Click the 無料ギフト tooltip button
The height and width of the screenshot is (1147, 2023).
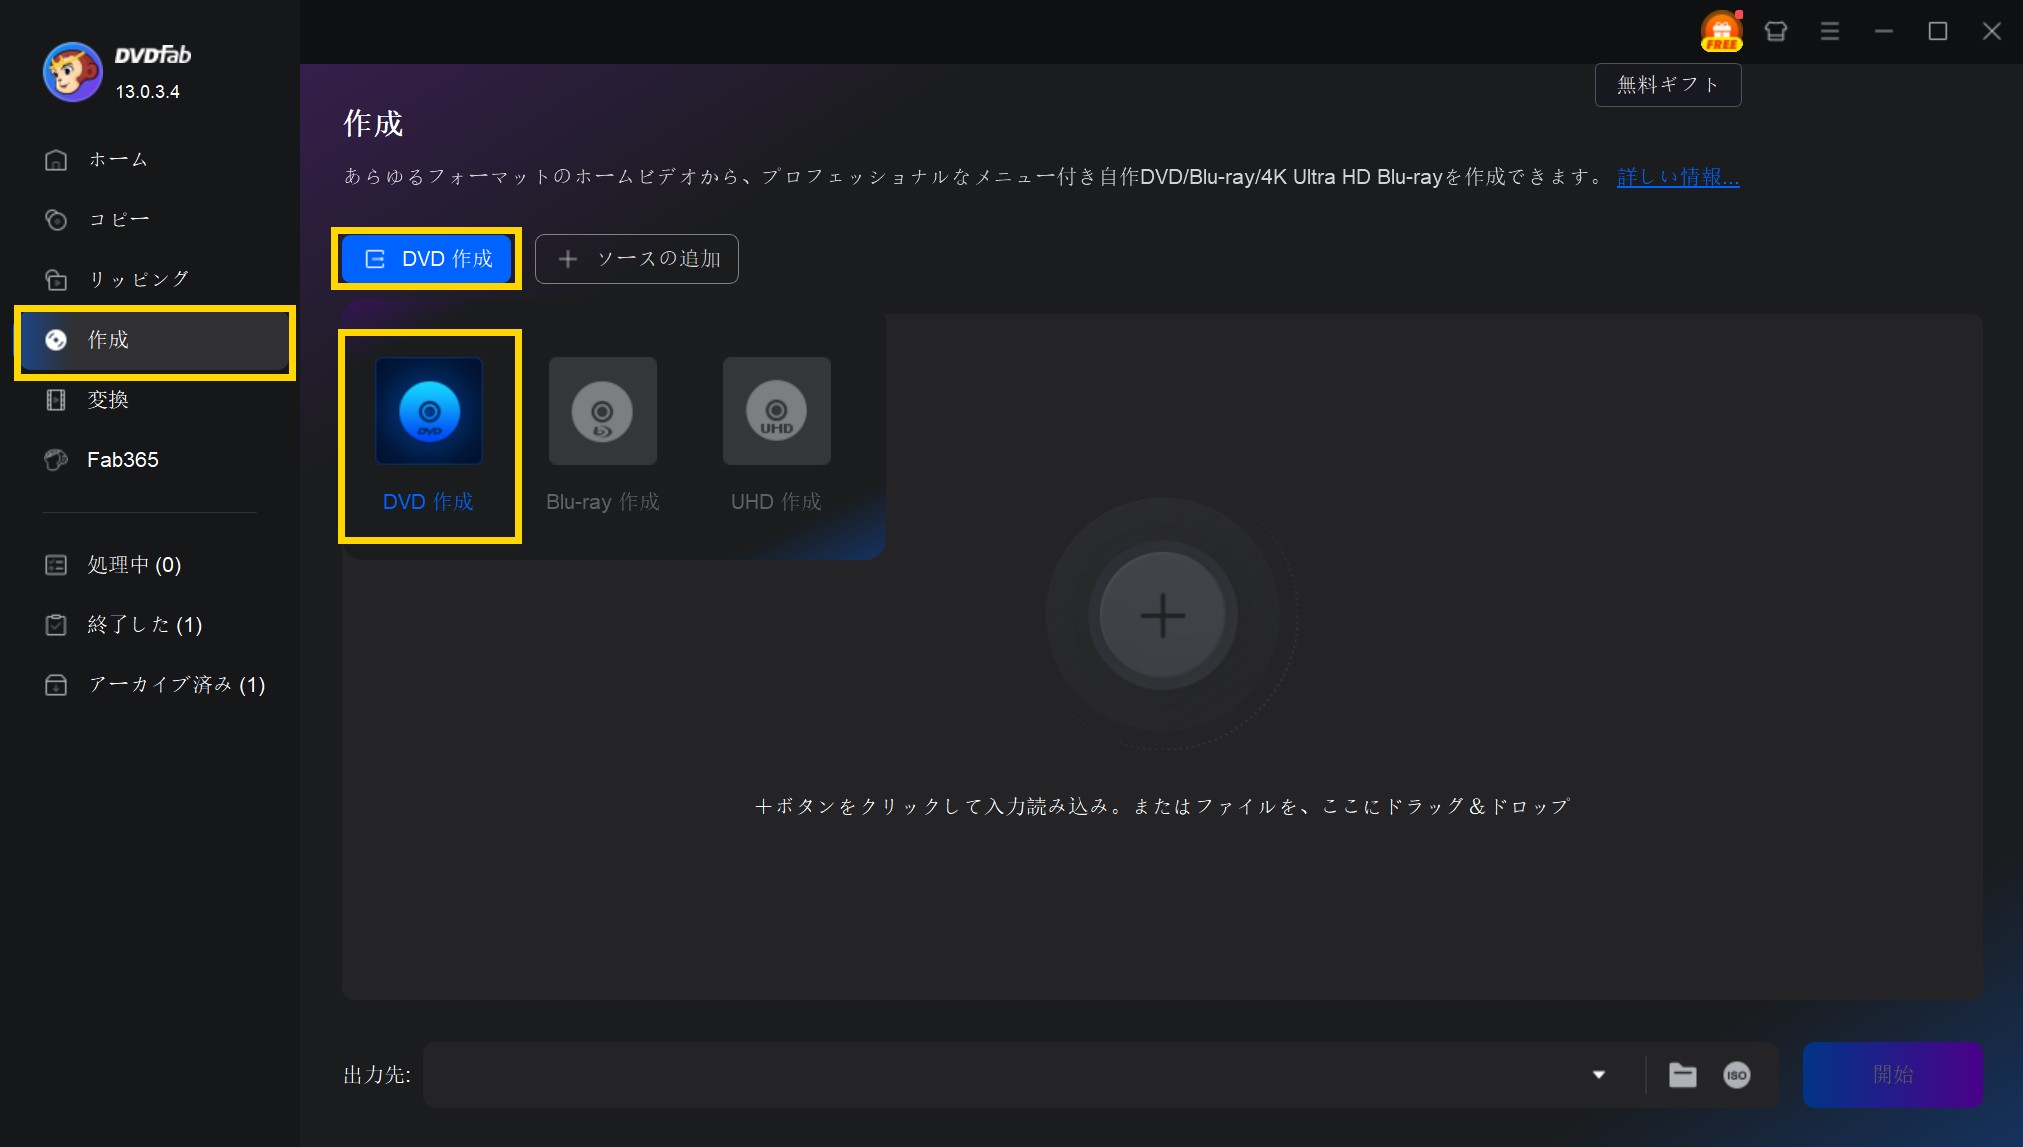[x=1668, y=85]
